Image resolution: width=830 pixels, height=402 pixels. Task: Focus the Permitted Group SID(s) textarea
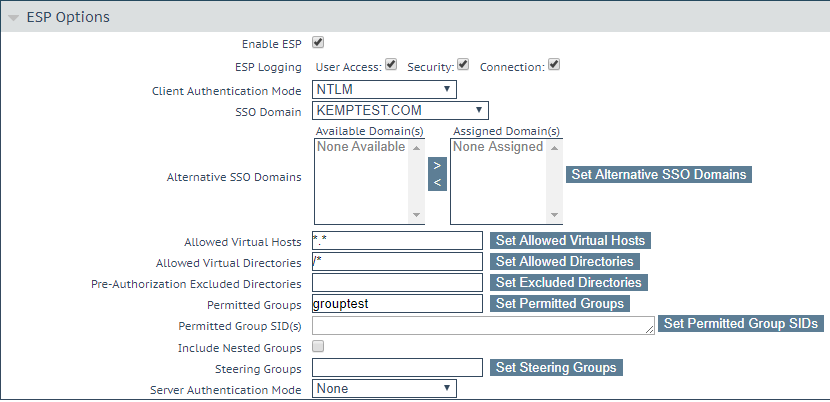(484, 325)
